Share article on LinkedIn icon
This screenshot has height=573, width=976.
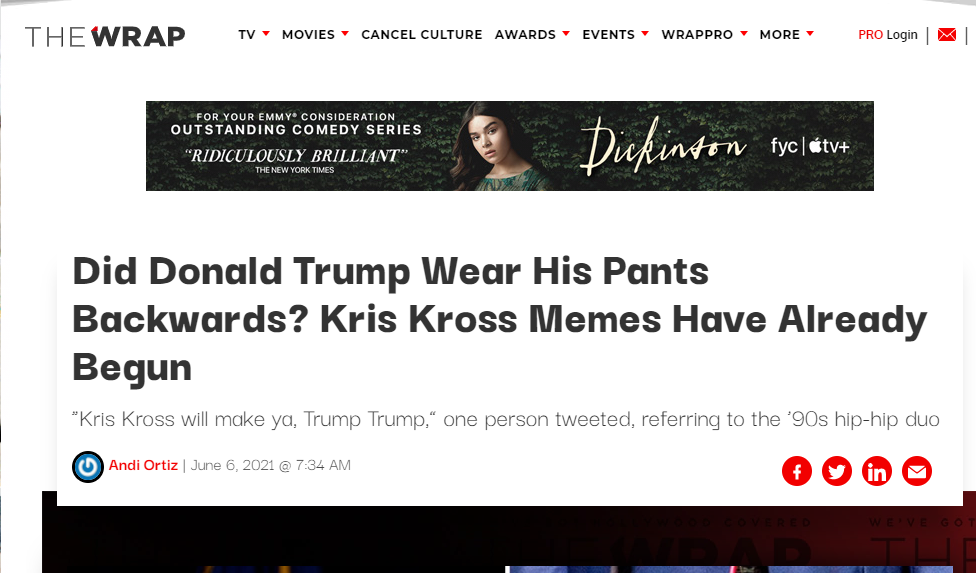876,471
